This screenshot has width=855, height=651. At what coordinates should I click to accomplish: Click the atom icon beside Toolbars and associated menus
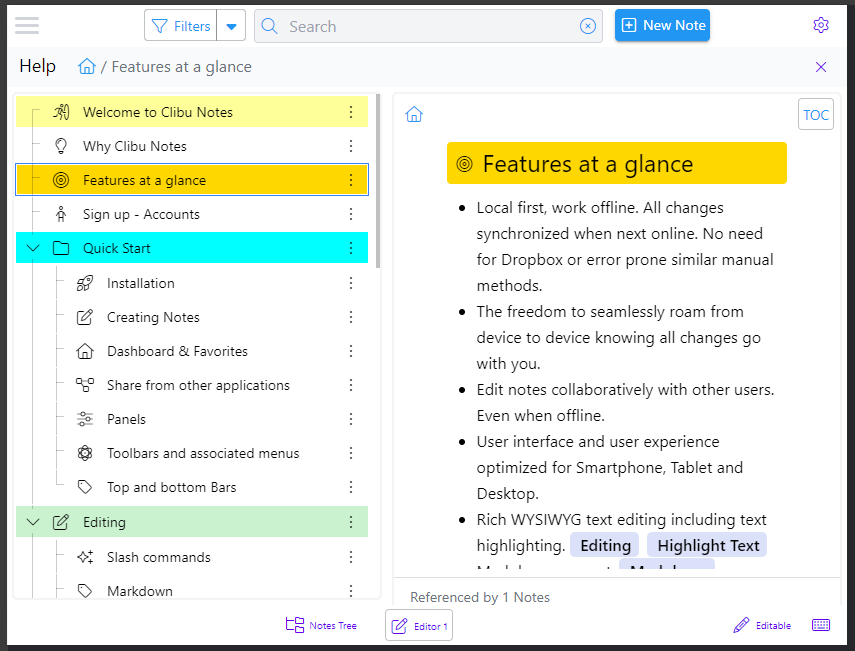coord(85,453)
